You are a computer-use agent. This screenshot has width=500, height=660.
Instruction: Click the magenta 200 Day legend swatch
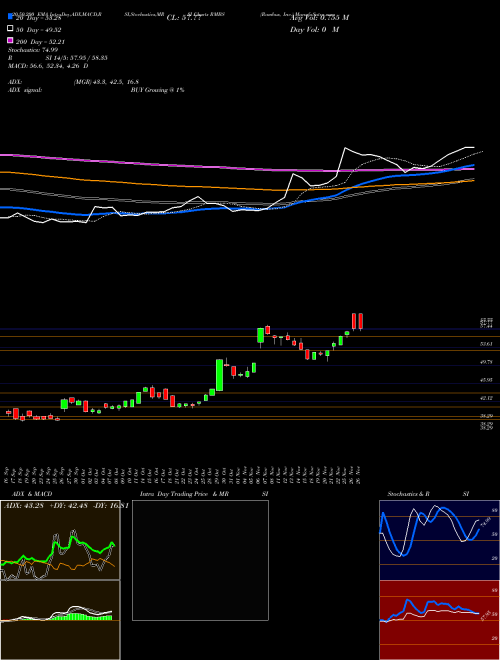pos(10,40)
